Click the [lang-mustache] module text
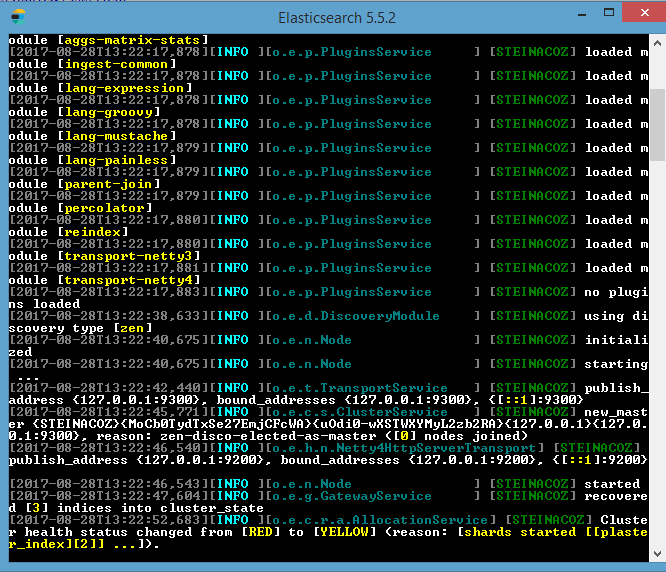This screenshot has height=572, width=666. point(117,136)
